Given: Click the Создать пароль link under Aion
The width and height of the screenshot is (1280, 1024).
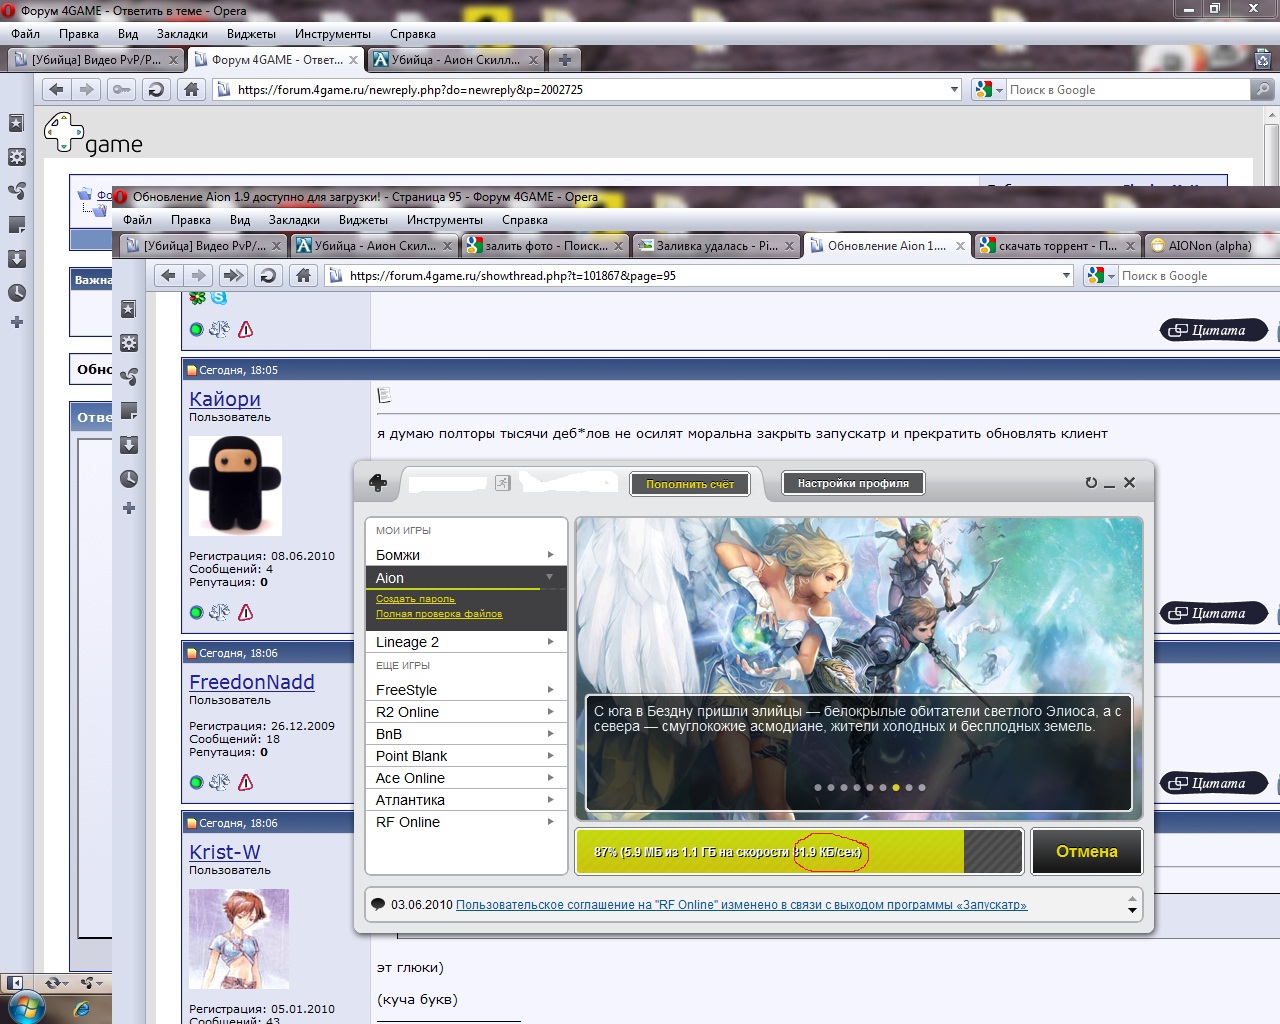Looking at the screenshot, I should point(415,598).
